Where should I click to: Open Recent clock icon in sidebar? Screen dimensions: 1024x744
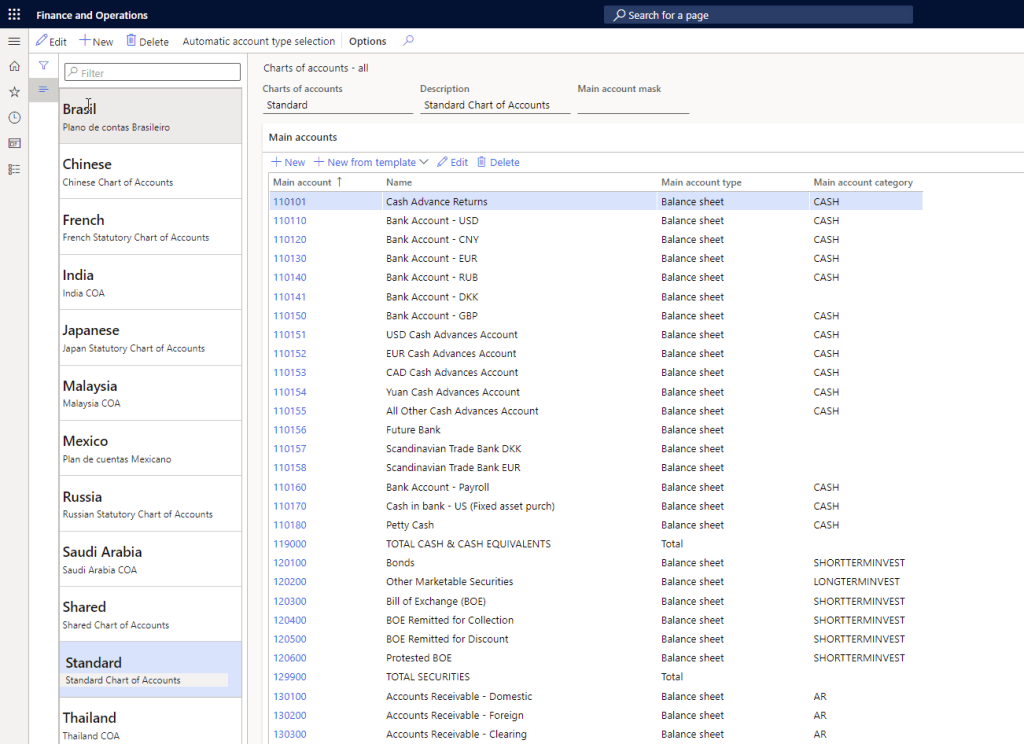click(x=14, y=118)
